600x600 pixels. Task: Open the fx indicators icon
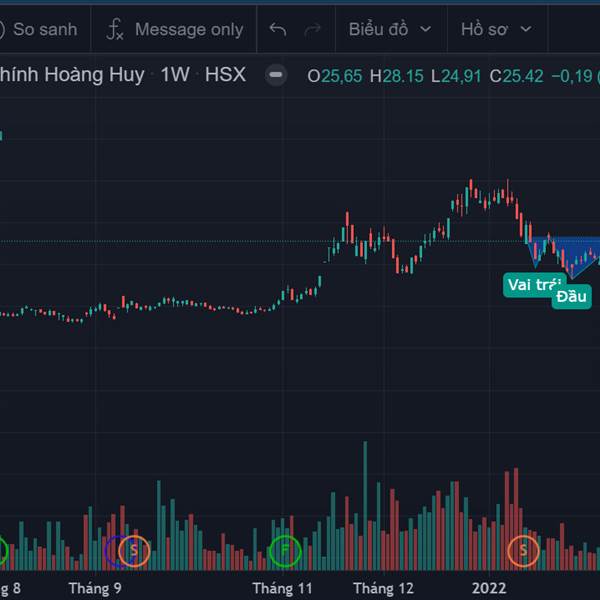pos(116,30)
